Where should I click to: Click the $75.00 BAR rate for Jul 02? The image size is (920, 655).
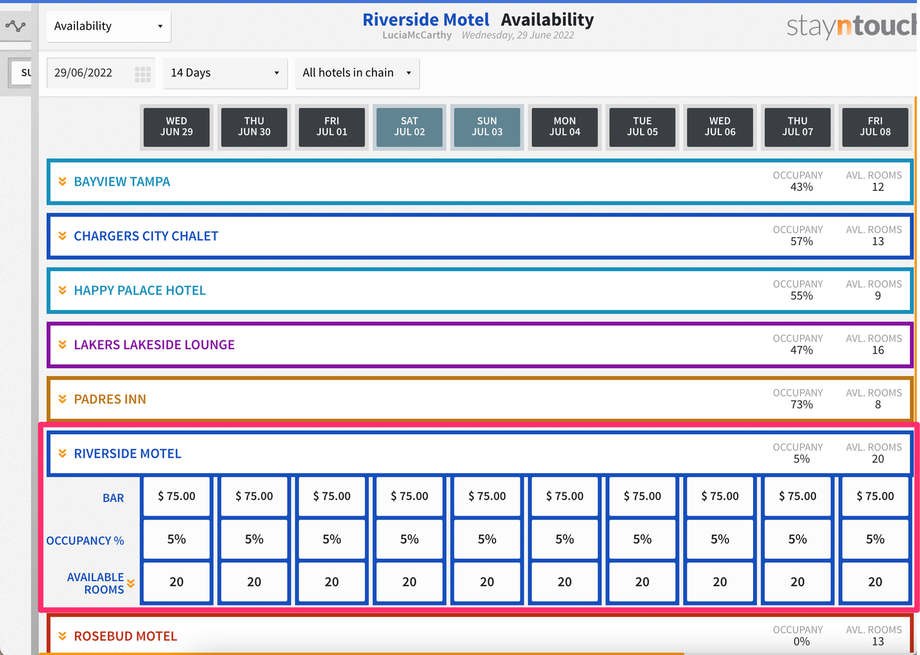click(410, 497)
